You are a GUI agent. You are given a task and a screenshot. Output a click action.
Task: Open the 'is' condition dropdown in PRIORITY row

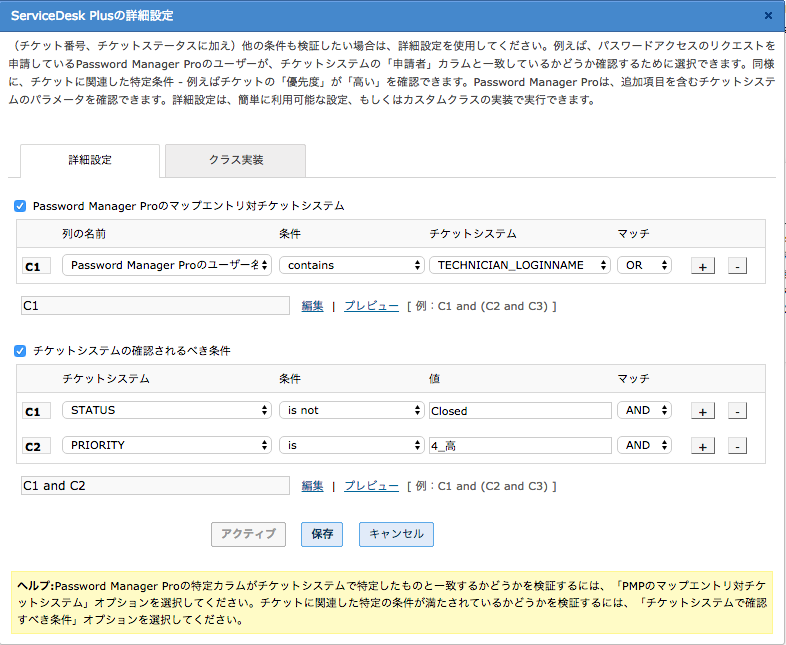pyautogui.click(x=351, y=445)
